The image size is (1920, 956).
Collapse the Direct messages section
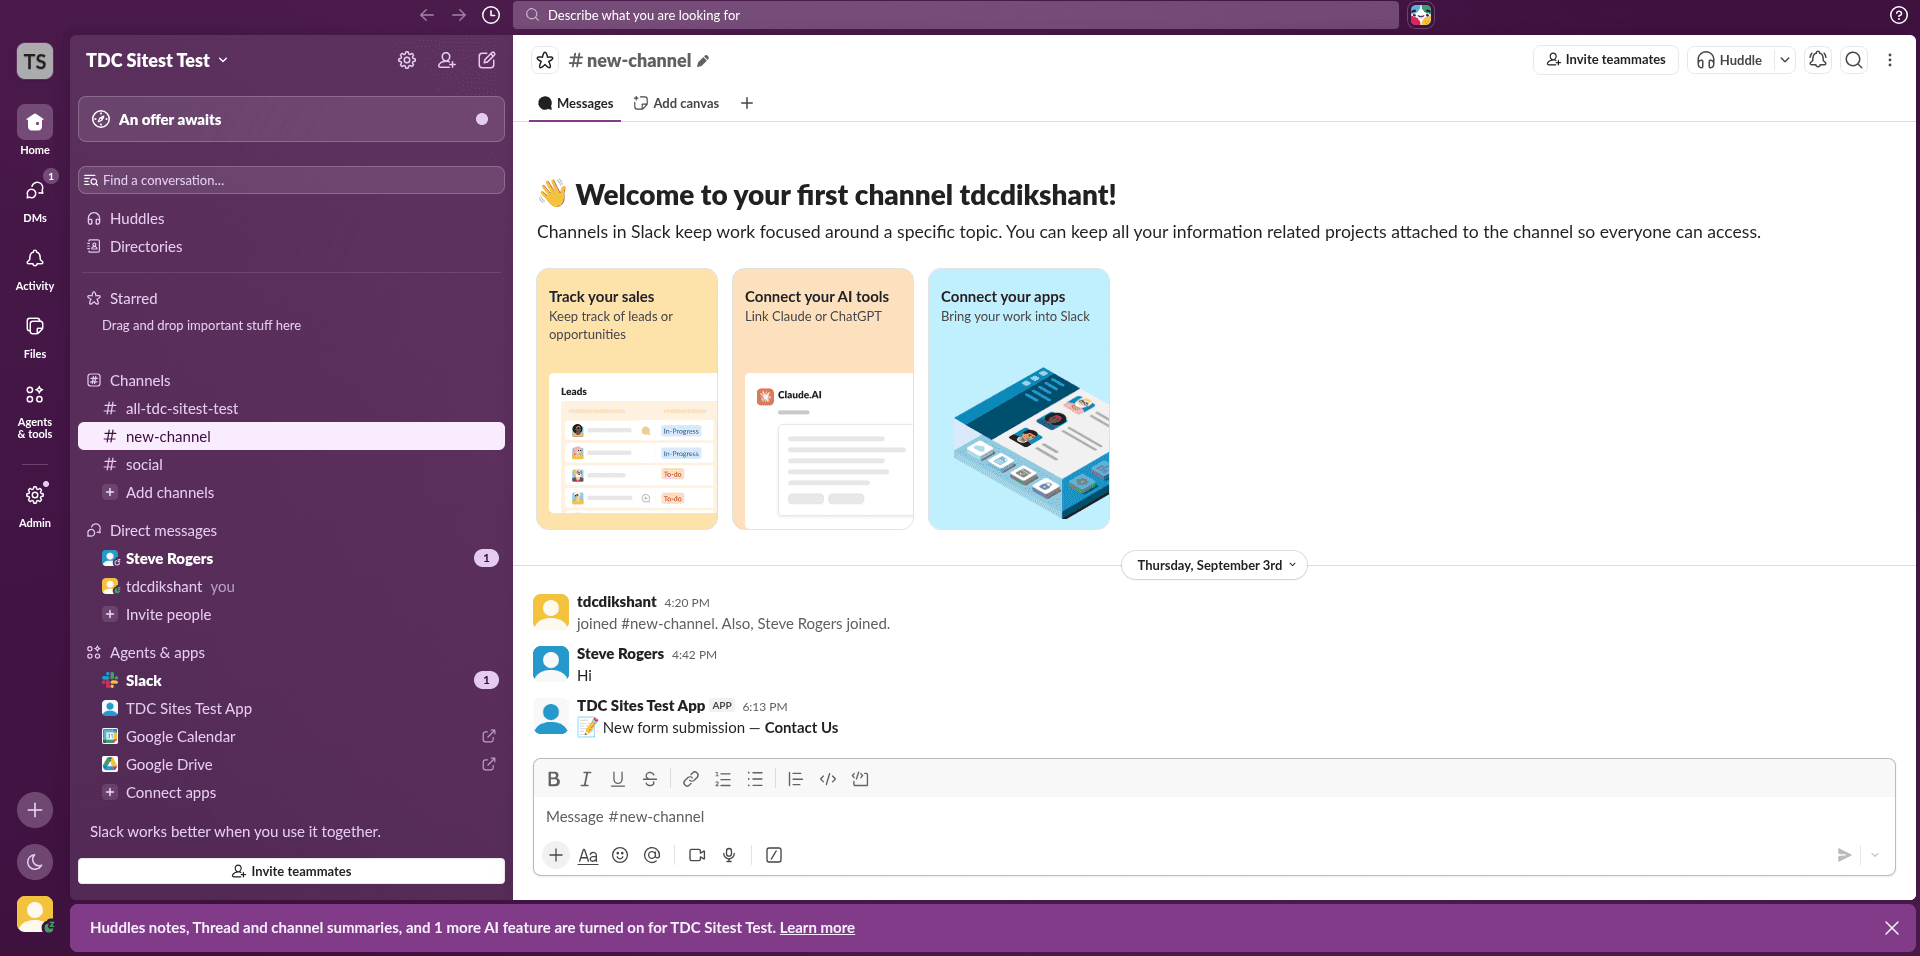[x=163, y=530]
